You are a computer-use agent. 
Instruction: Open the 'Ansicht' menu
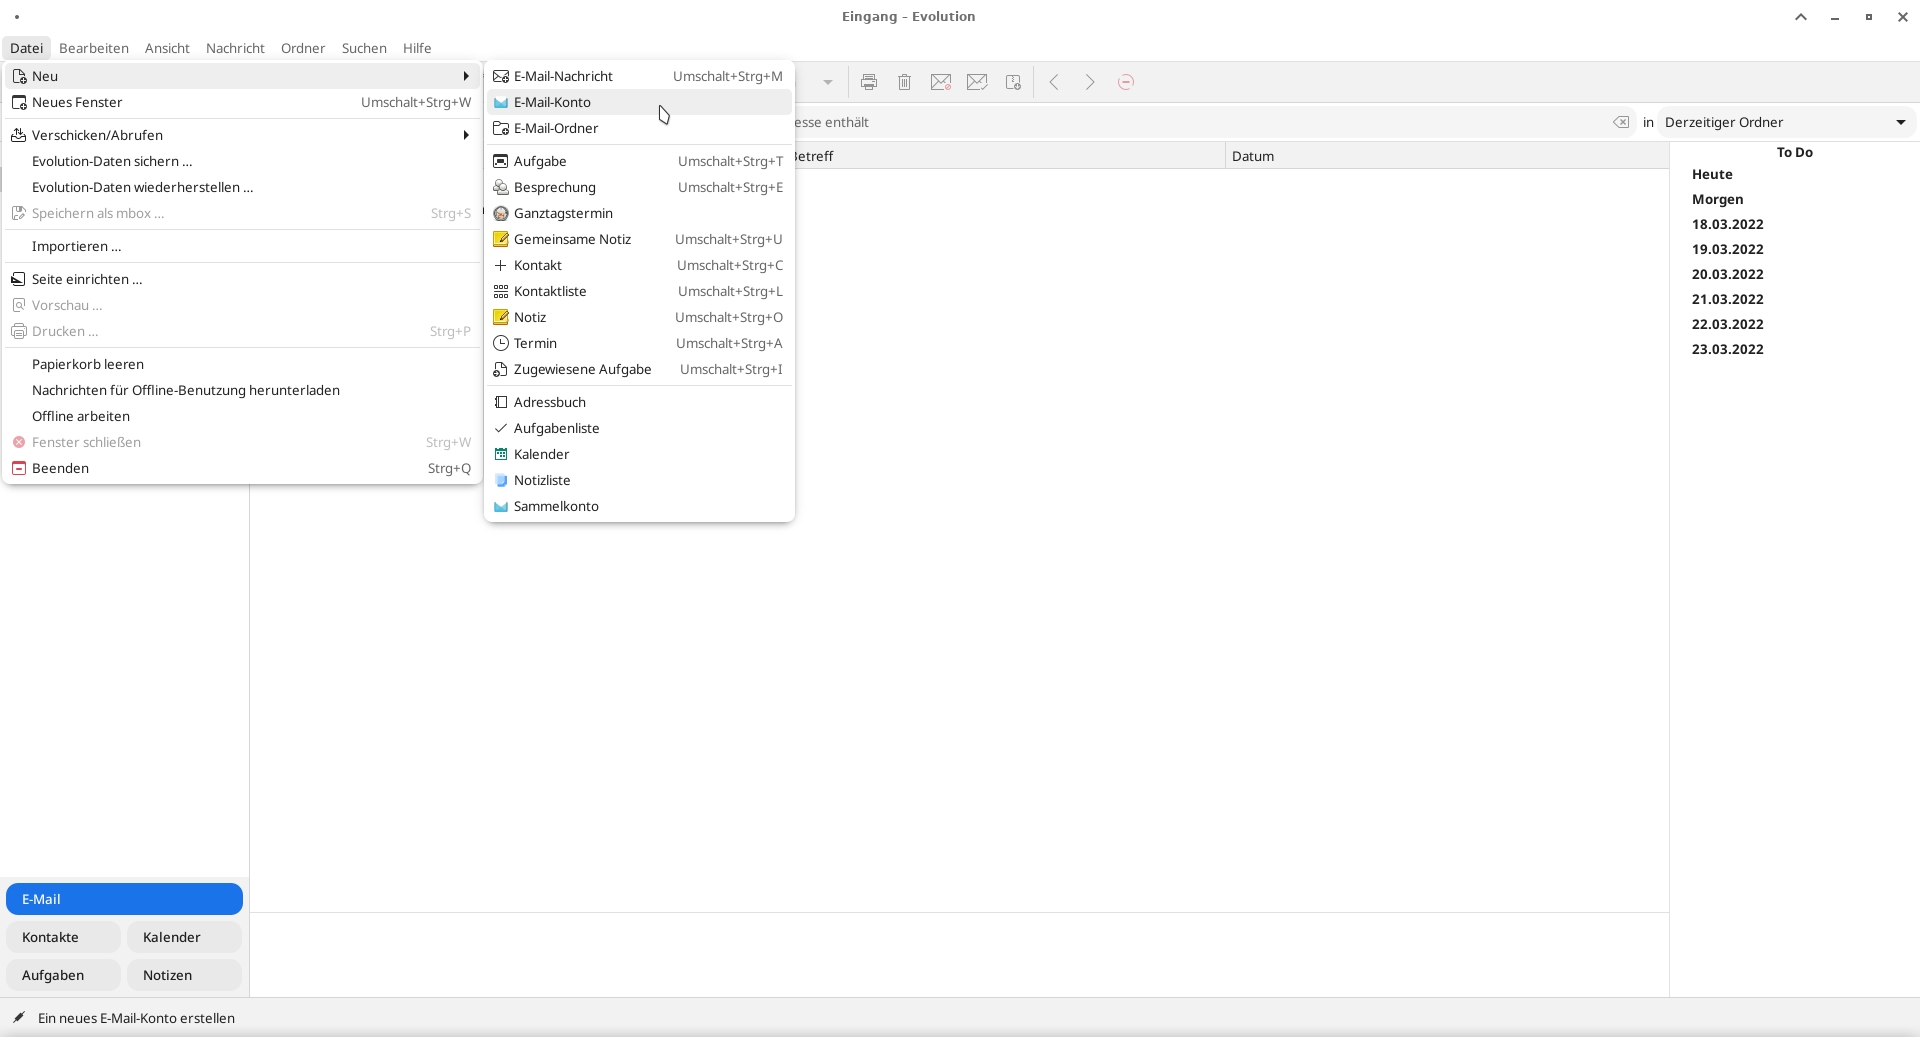[167, 48]
